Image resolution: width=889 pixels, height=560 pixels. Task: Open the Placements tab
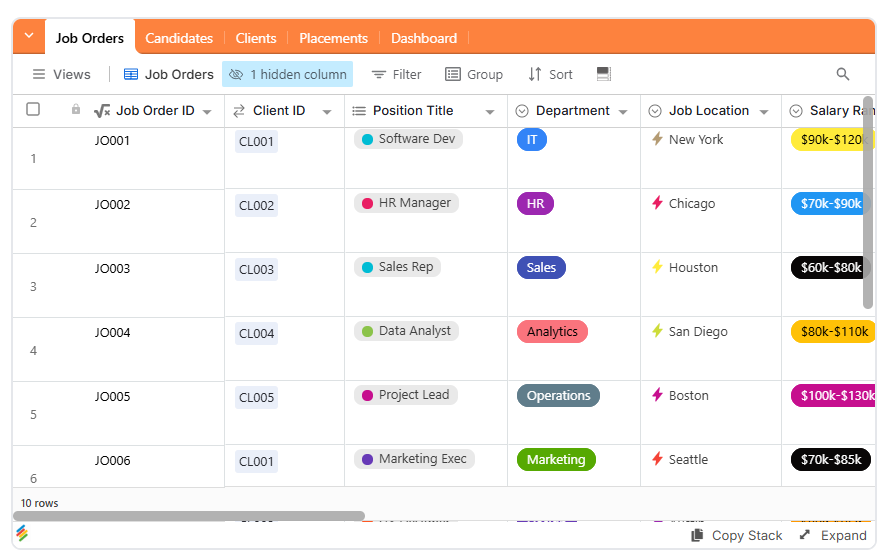(x=333, y=38)
